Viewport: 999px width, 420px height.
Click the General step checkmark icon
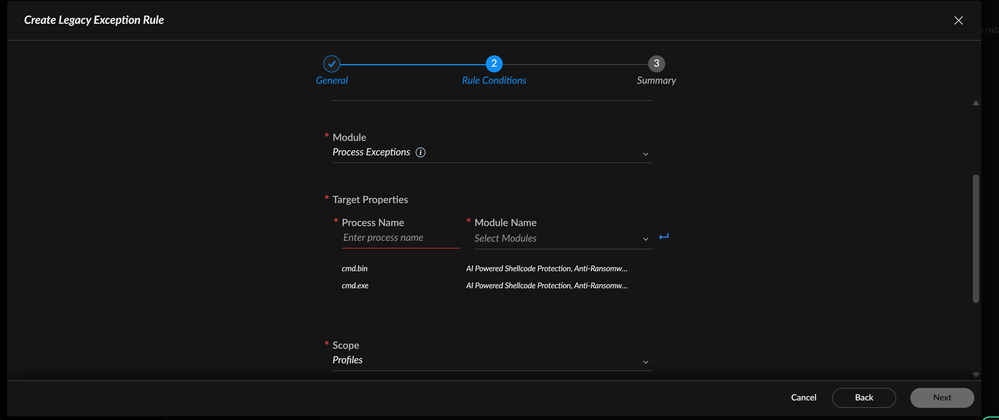coord(332,63)
